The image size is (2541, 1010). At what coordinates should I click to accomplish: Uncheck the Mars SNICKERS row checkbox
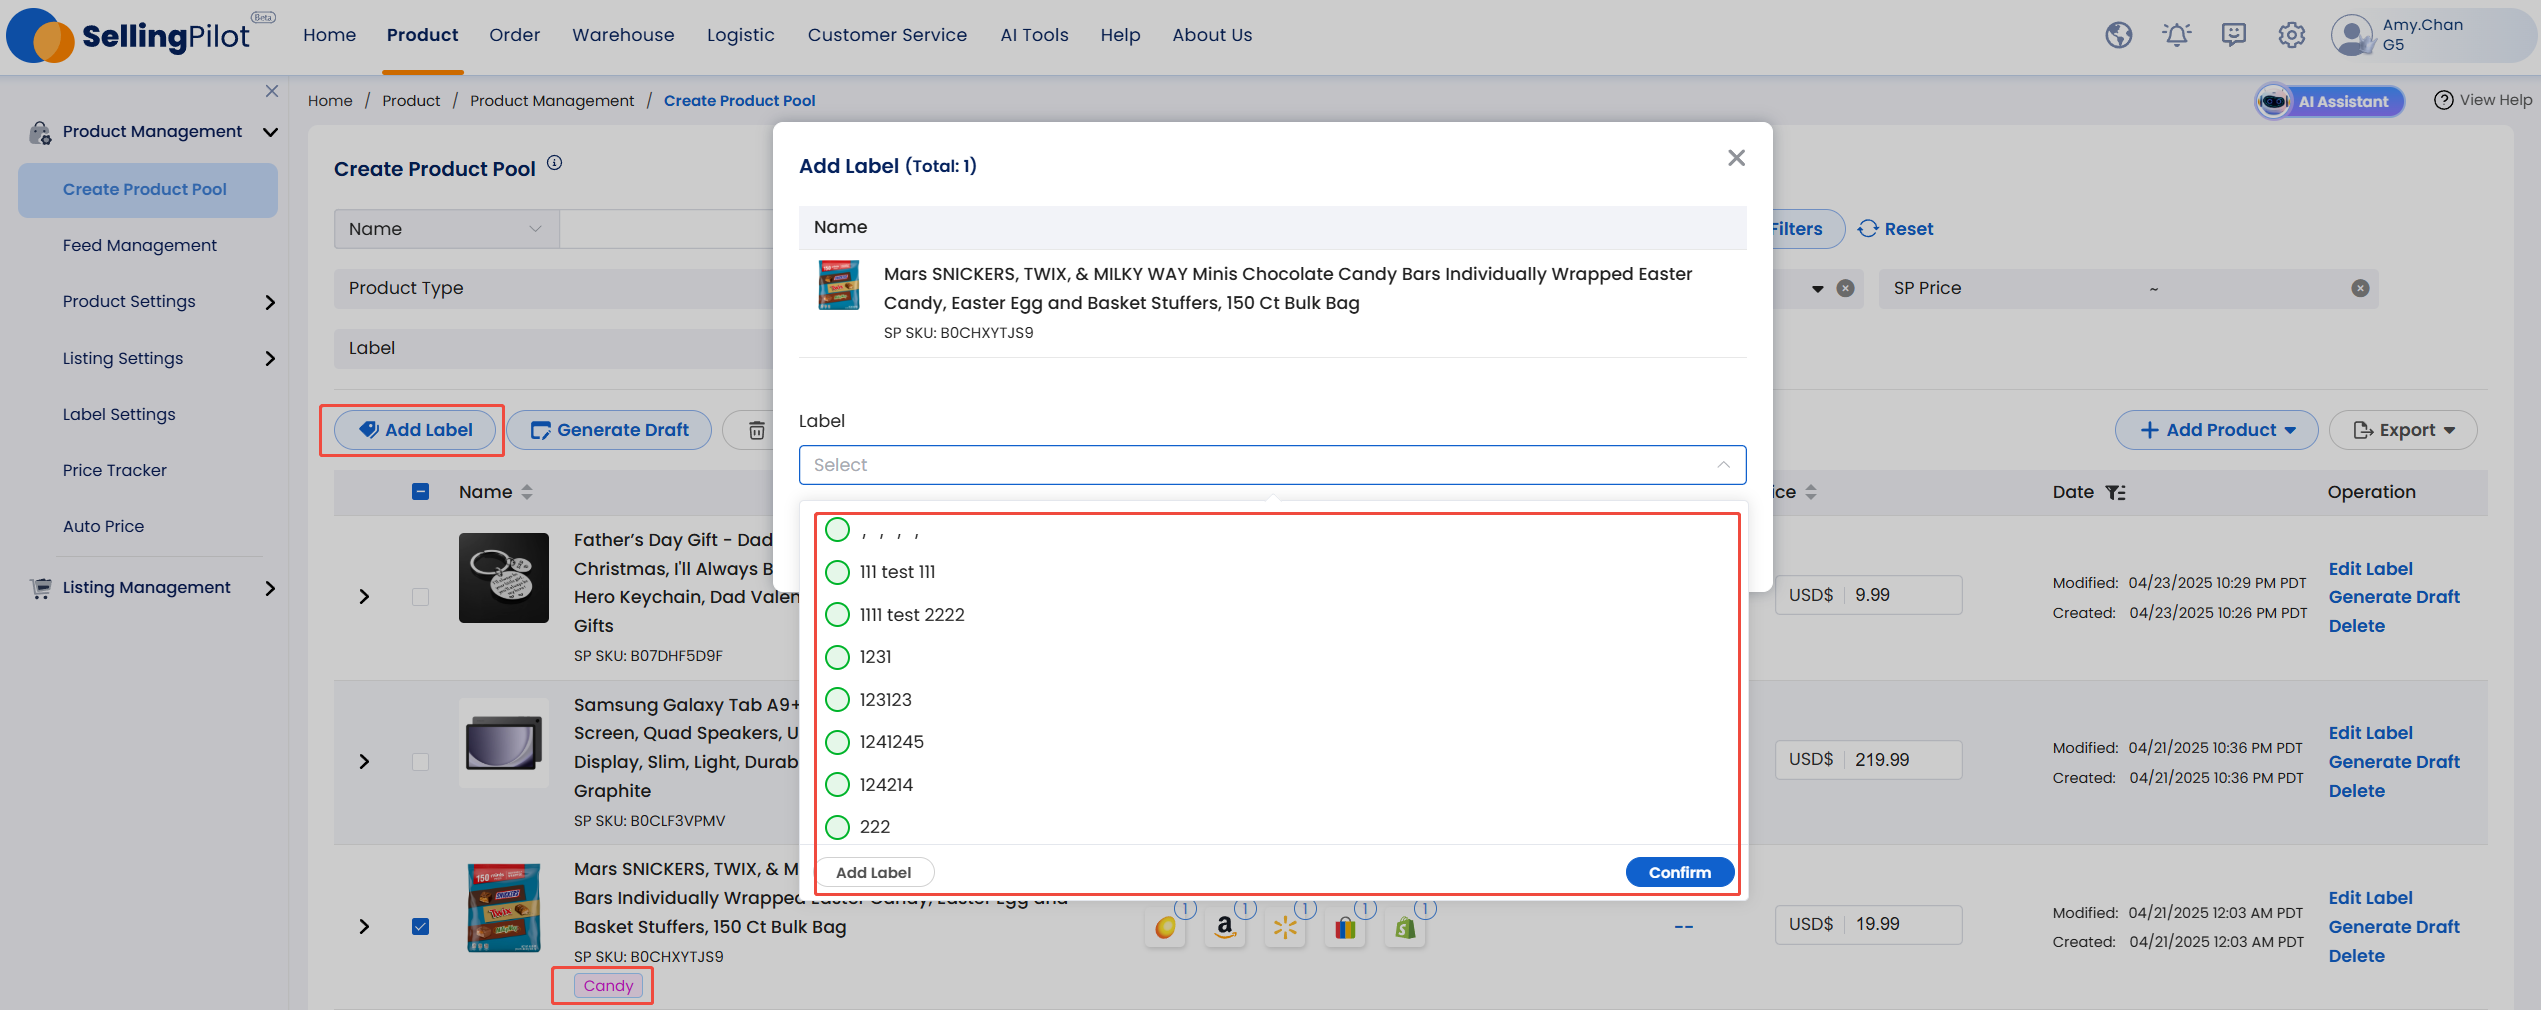pos(420,926)
